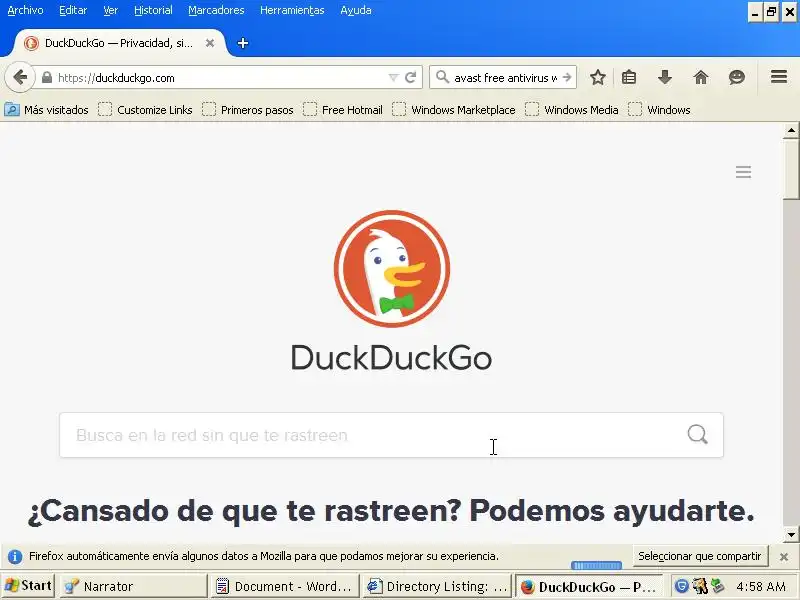Switch to Directory Listing taskbar window
This screenshot has width=800, height=600.
[x=437, y=586]
